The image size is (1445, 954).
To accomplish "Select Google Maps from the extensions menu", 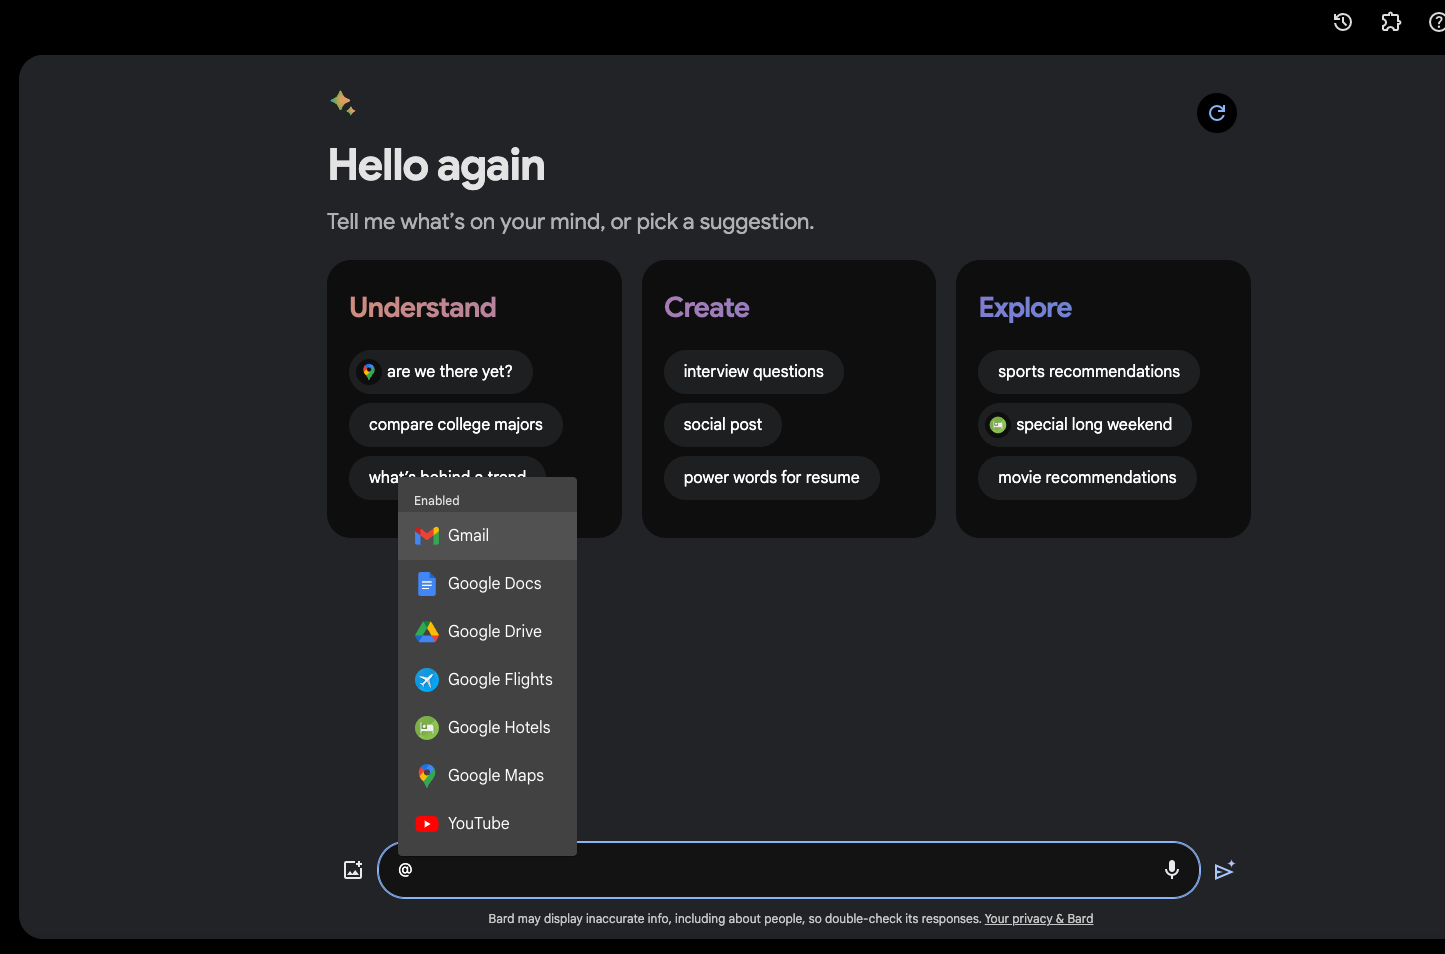I will [487, 776].
